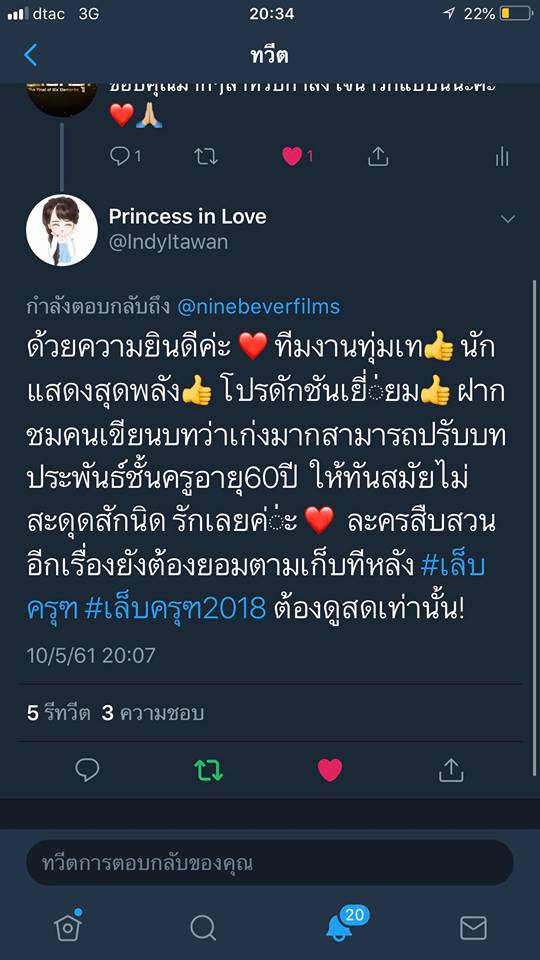
Task: Share the upper tweet via share icon
Action: (378, 157)
